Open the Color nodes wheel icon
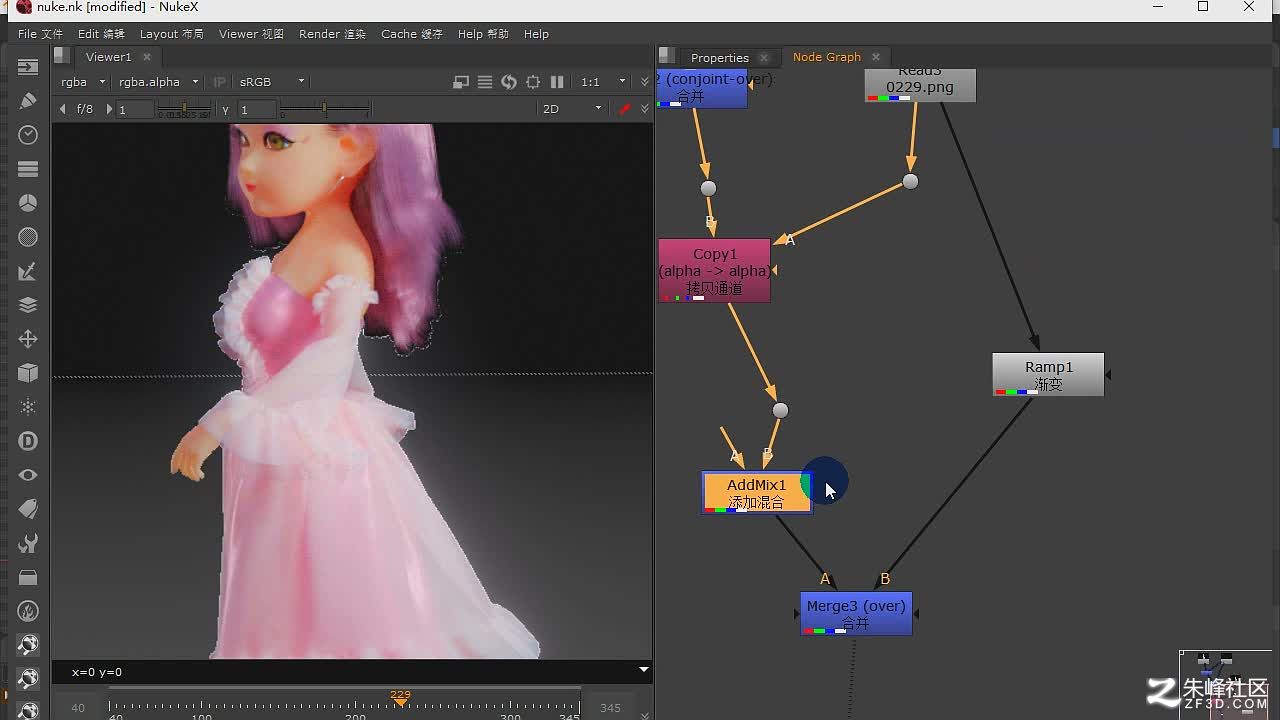The width and height of the screenshot is (1280, 720). click(28, 203)
